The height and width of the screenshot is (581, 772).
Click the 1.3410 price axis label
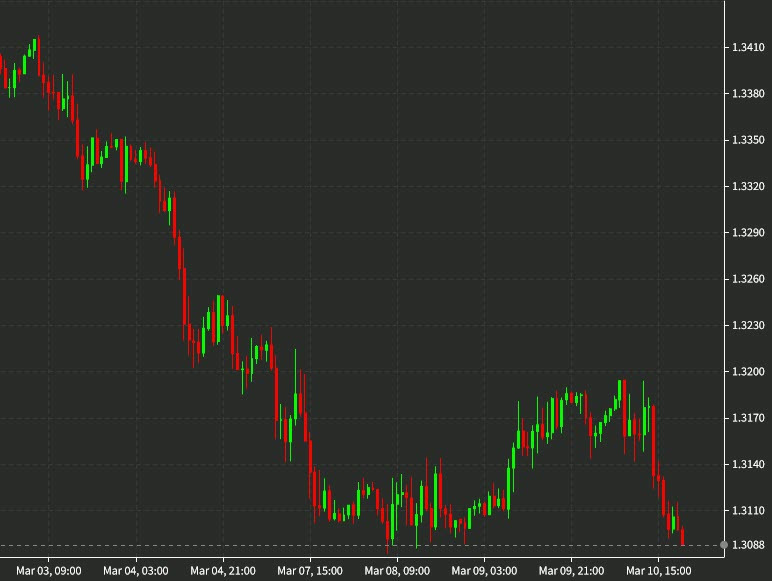point(748,47)
